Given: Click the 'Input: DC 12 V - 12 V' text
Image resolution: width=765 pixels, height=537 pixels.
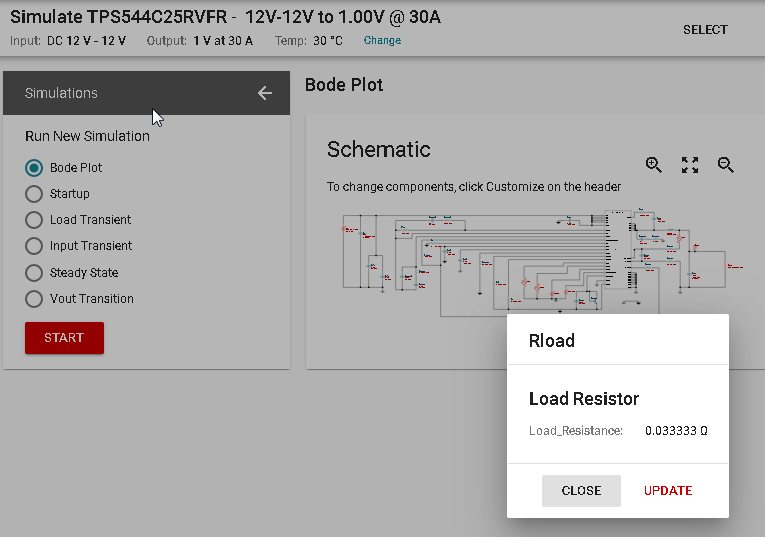Looking at the screenshot, I should (68, 40).
